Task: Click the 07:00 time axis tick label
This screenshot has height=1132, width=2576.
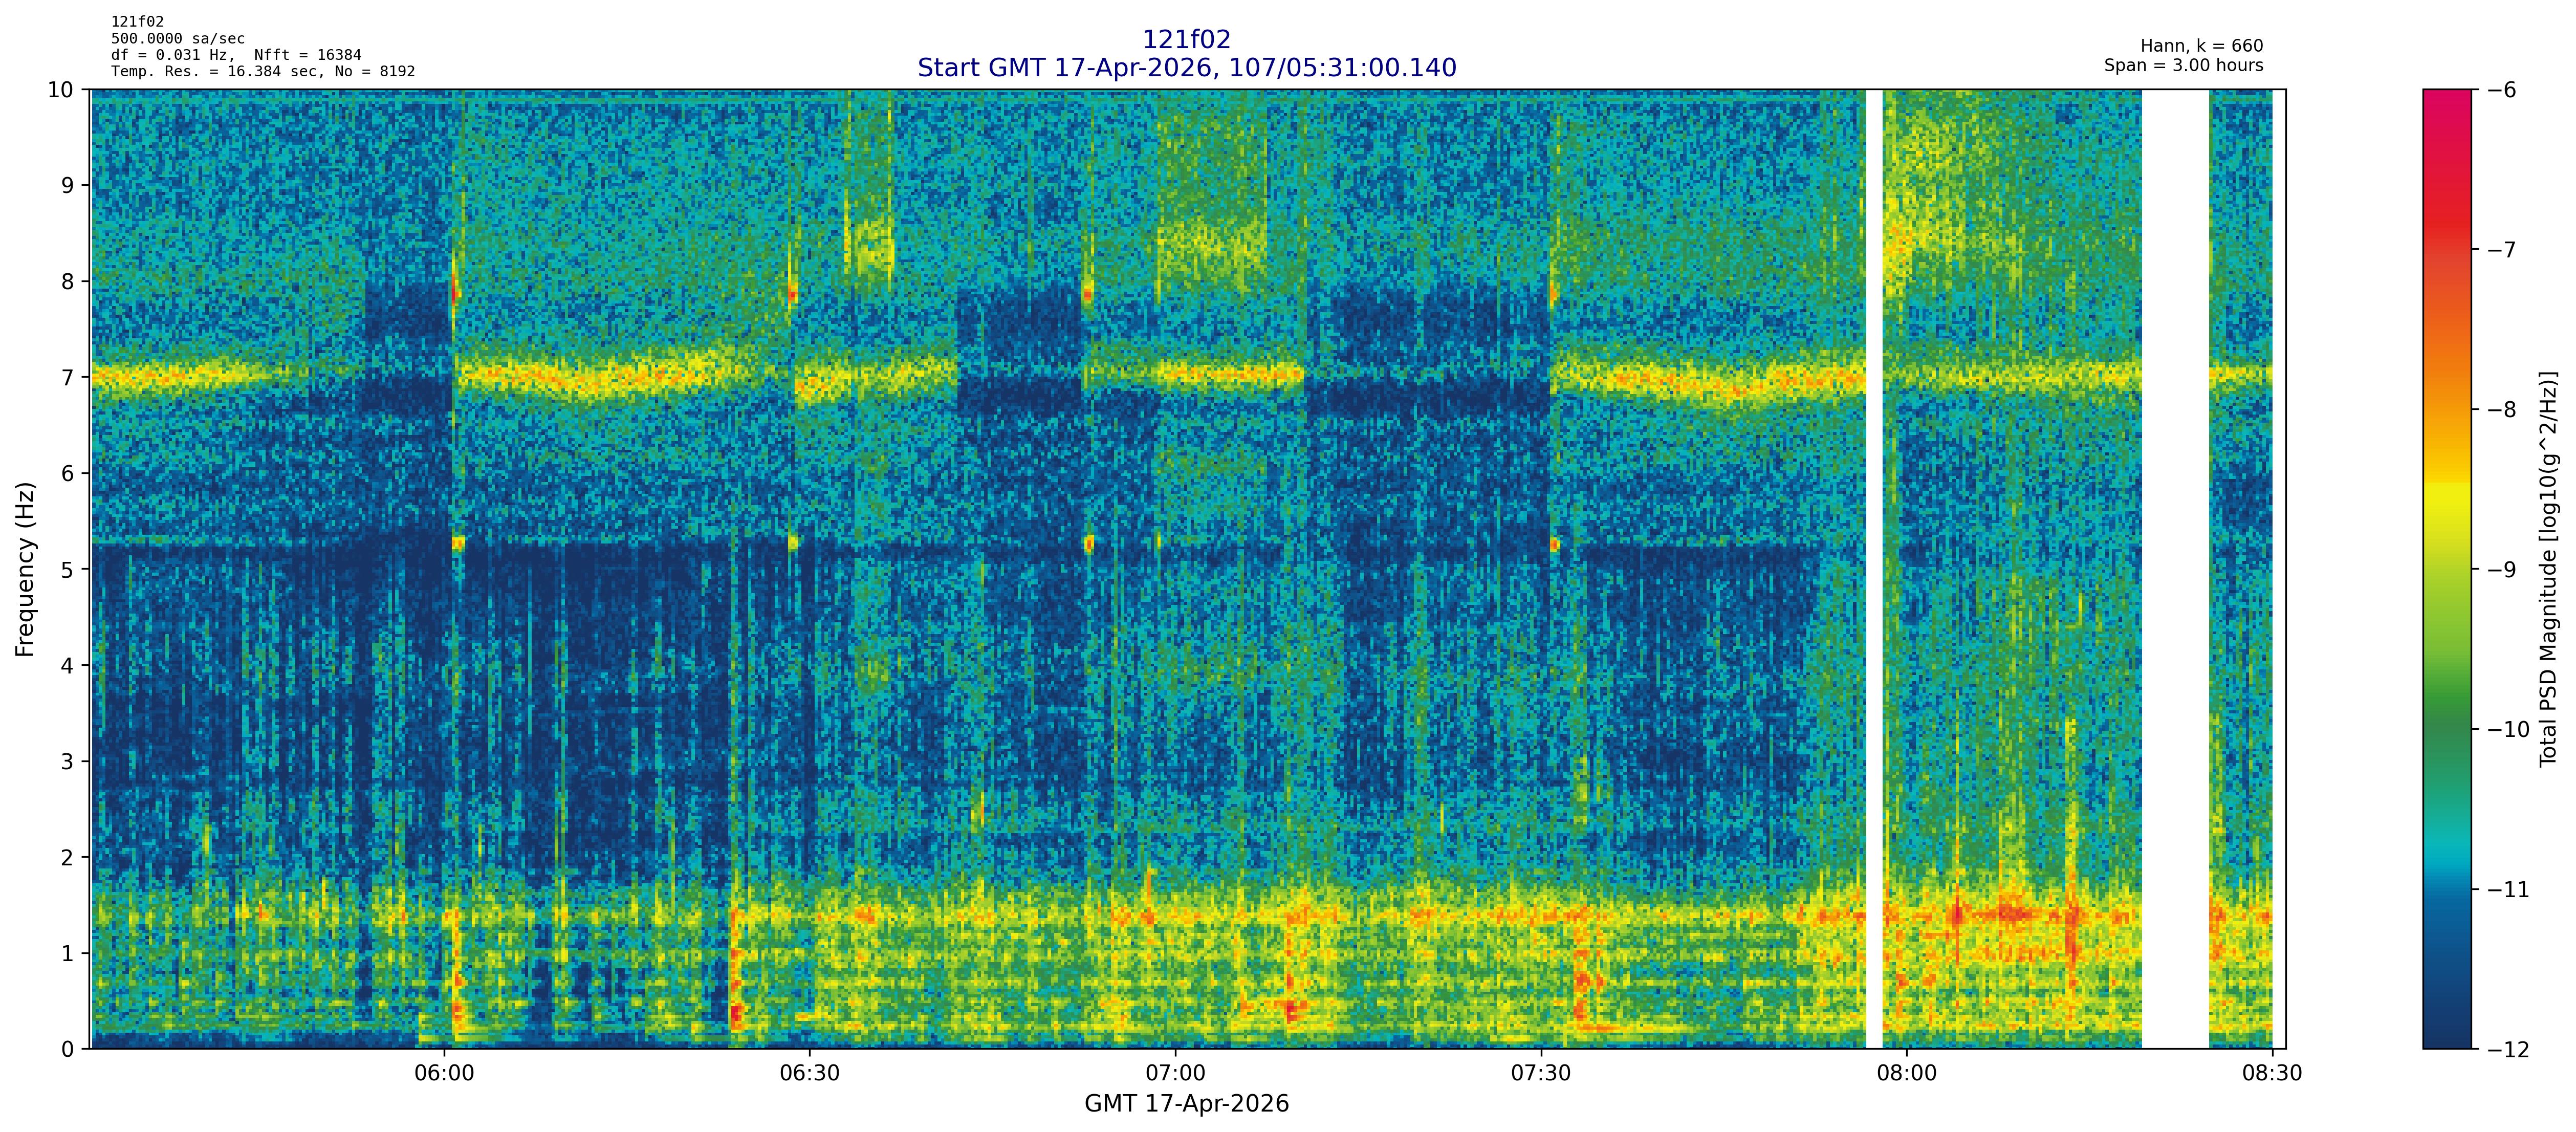Action: click(x=1175, y=1074)
